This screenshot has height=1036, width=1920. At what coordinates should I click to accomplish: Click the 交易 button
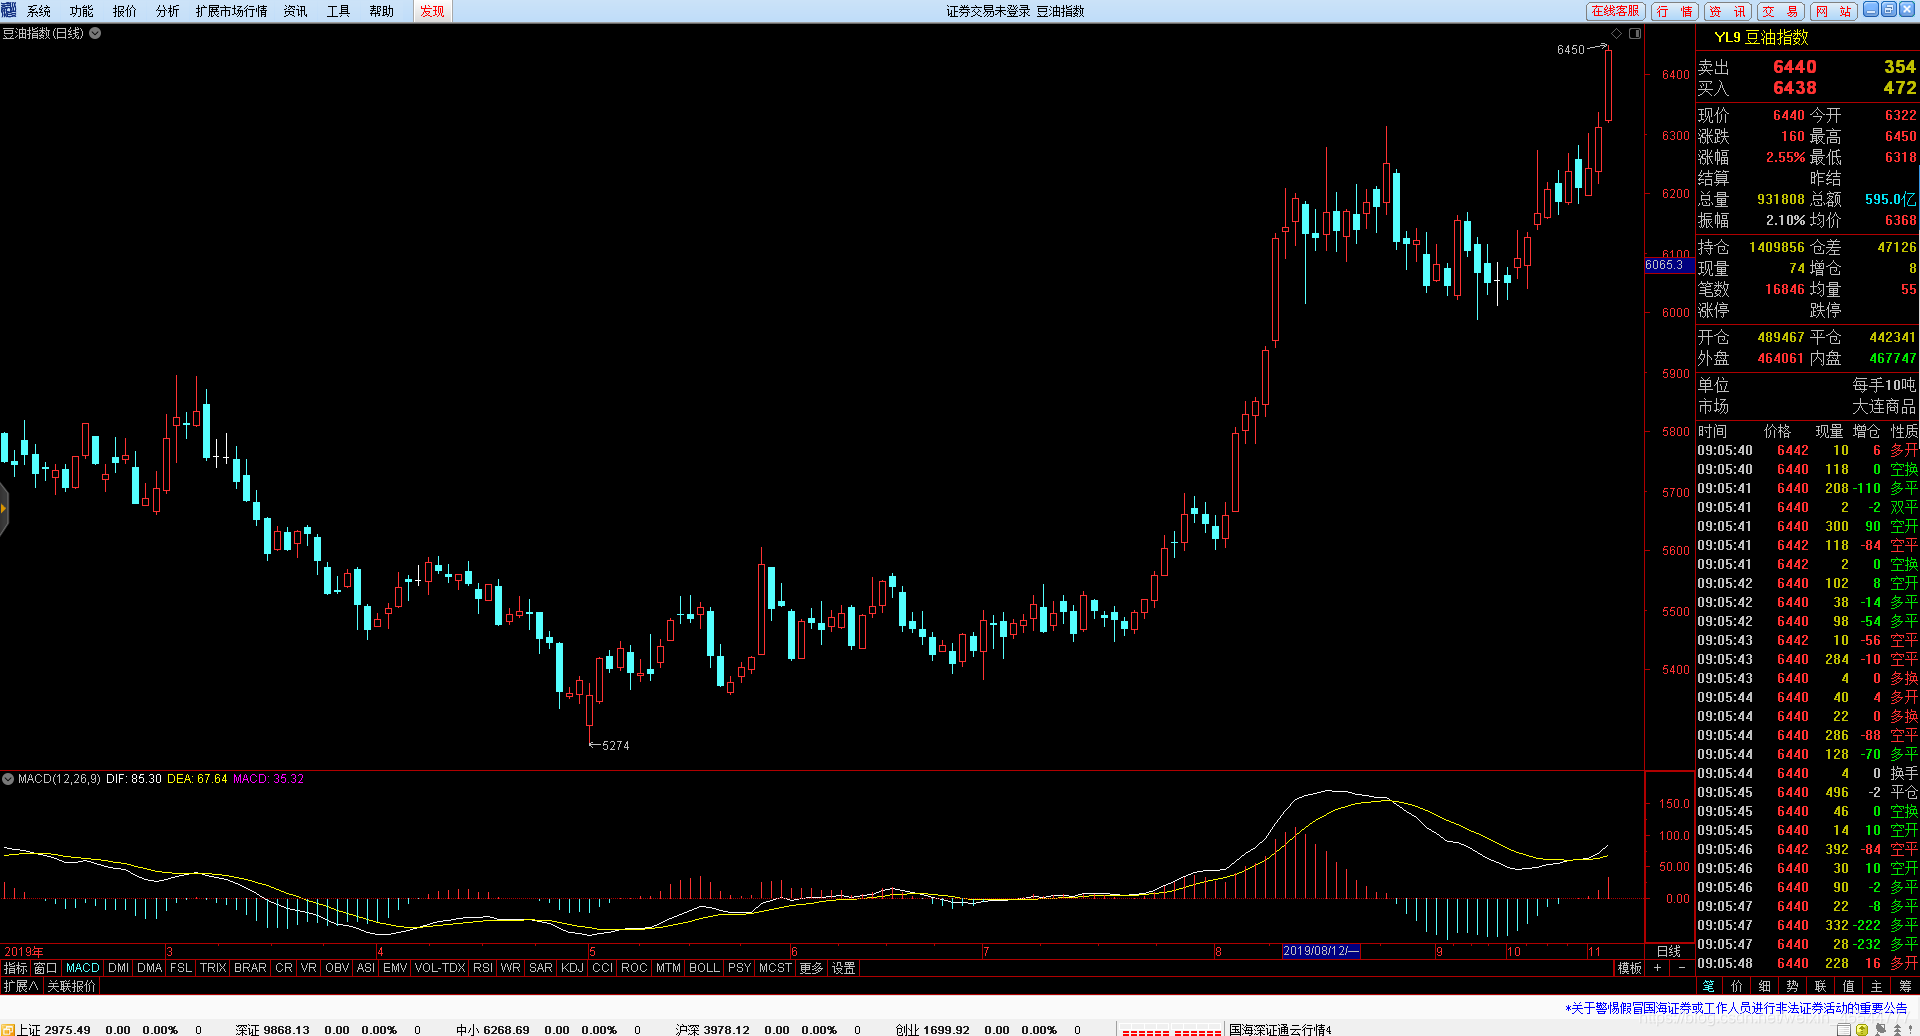coord(1782,11)
